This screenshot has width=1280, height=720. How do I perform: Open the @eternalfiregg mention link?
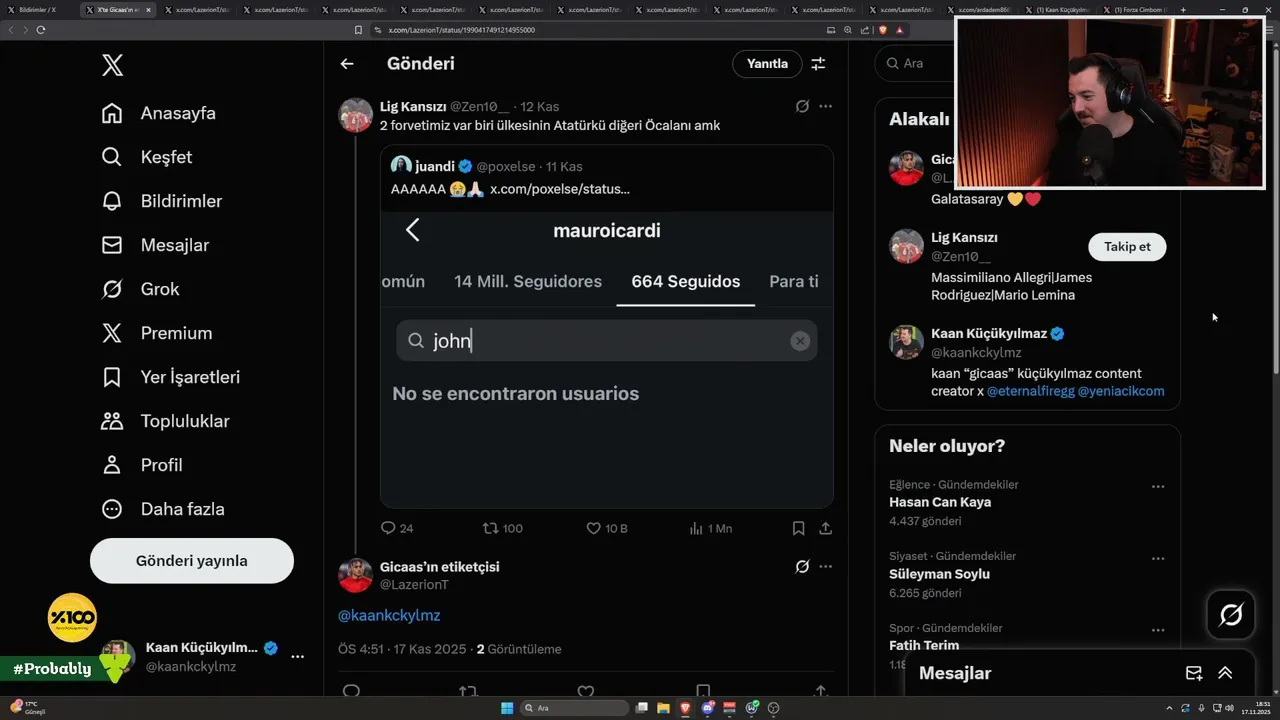pyautogui.click(x=1030, y=391)
